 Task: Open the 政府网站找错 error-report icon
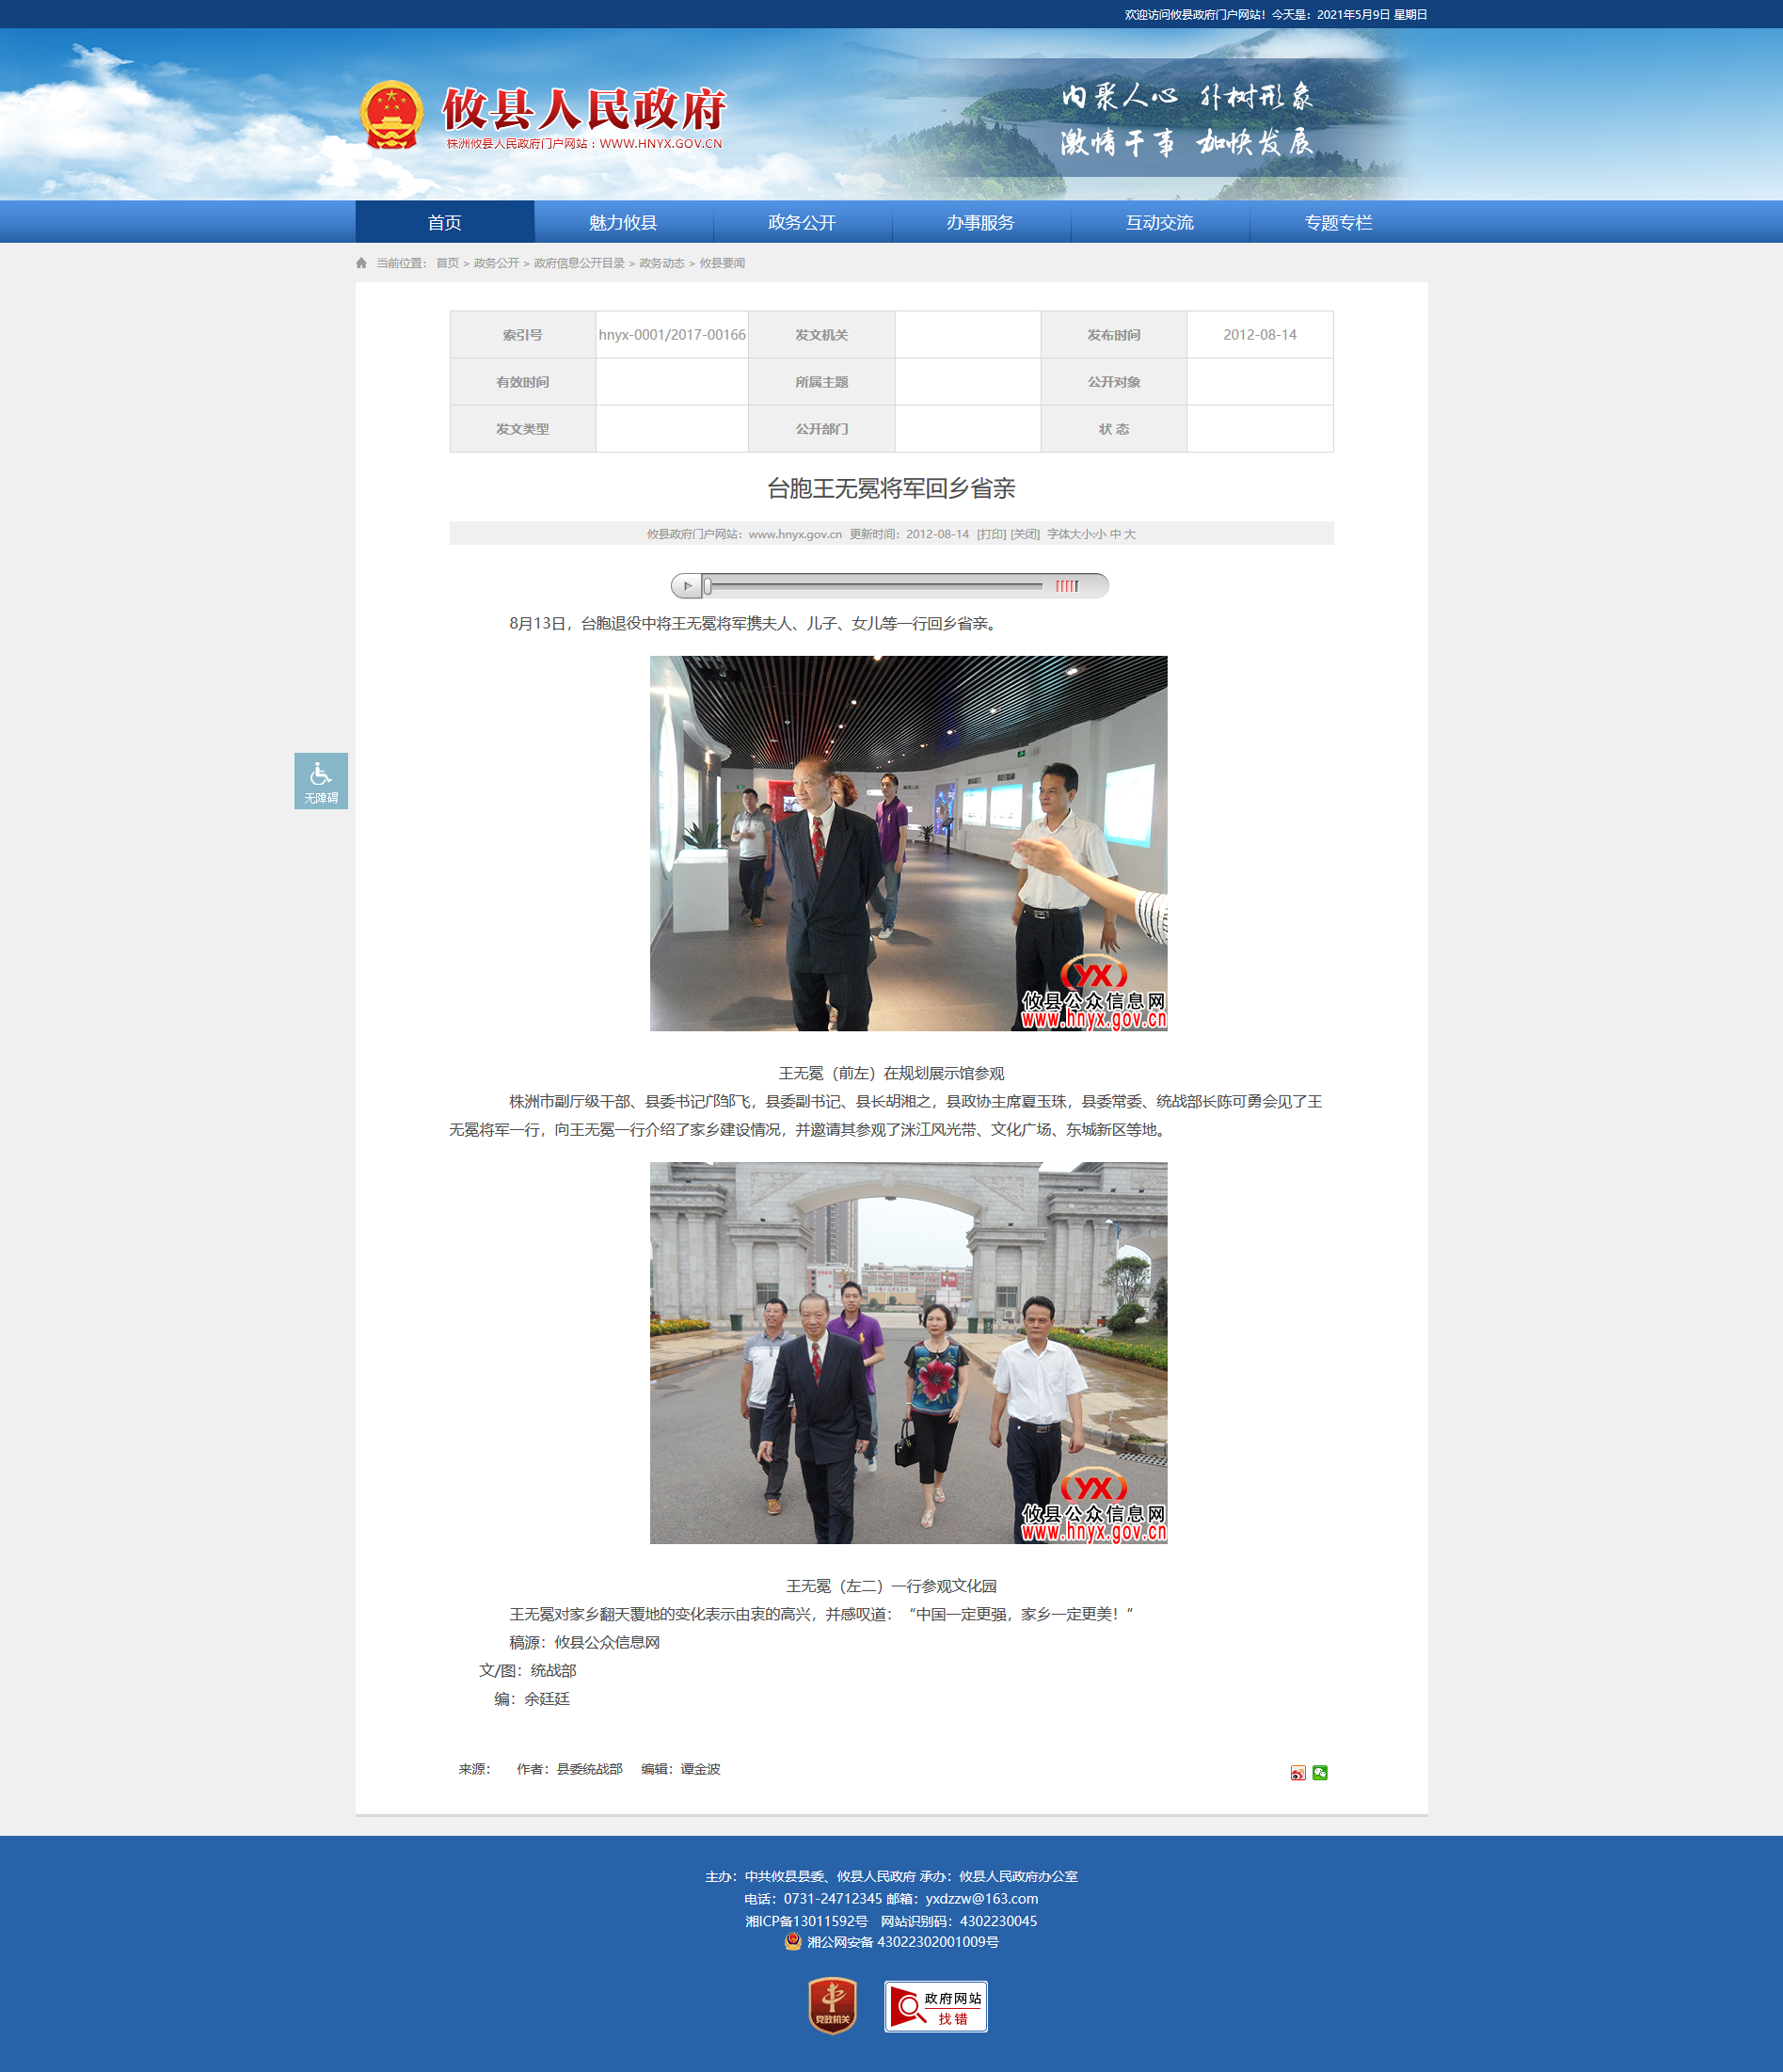pos(936,2006)
